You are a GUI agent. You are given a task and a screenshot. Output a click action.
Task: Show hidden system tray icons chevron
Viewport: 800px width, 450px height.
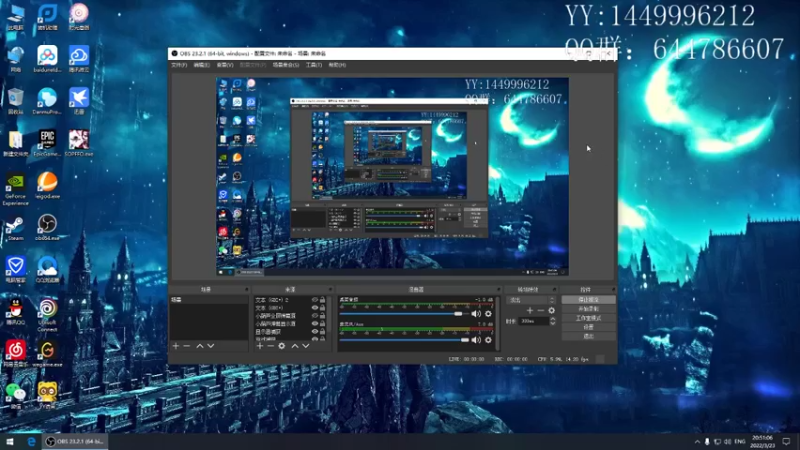click(697, 441)
